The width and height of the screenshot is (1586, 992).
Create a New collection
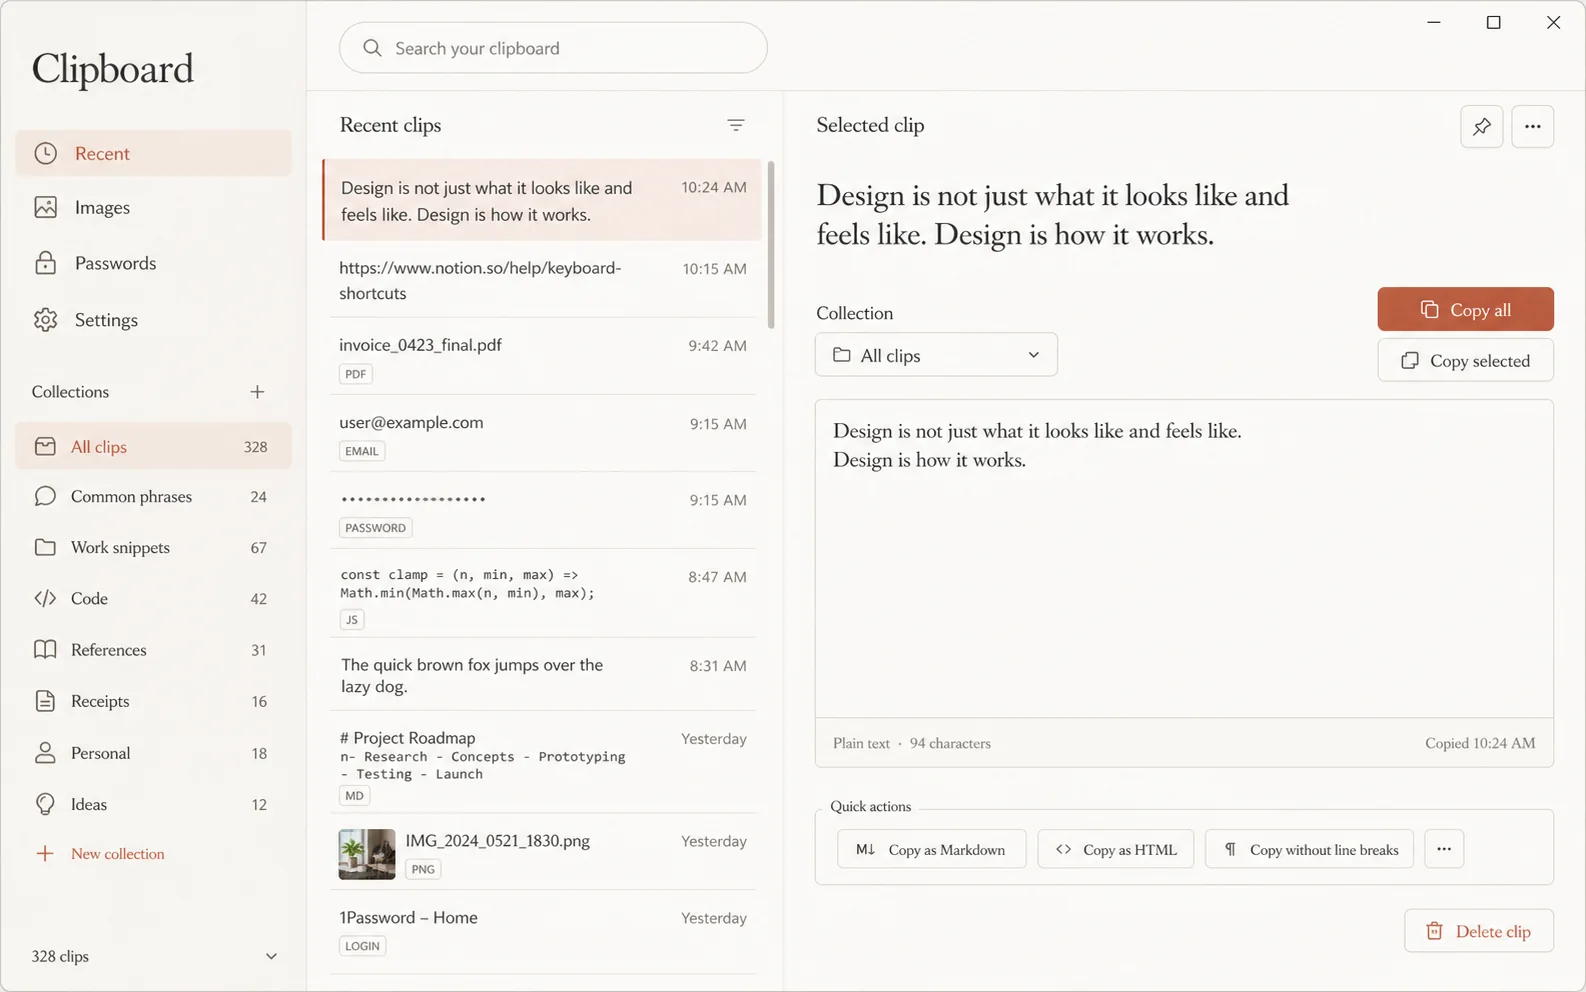pyautogui.click(x=100, y=854)
